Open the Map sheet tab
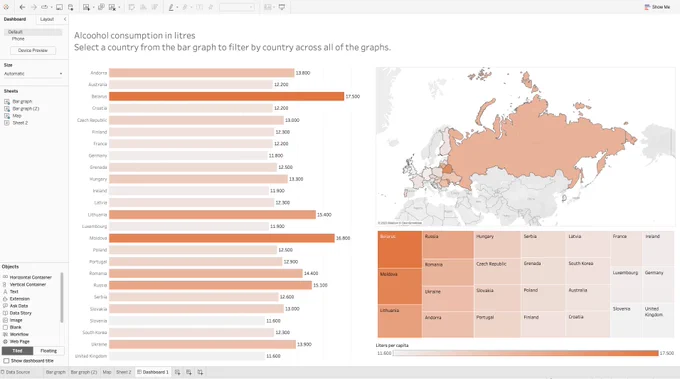Image resolution: width=680 pixels, height=379 pixels. pyautogui.click(x=107, y=372)
